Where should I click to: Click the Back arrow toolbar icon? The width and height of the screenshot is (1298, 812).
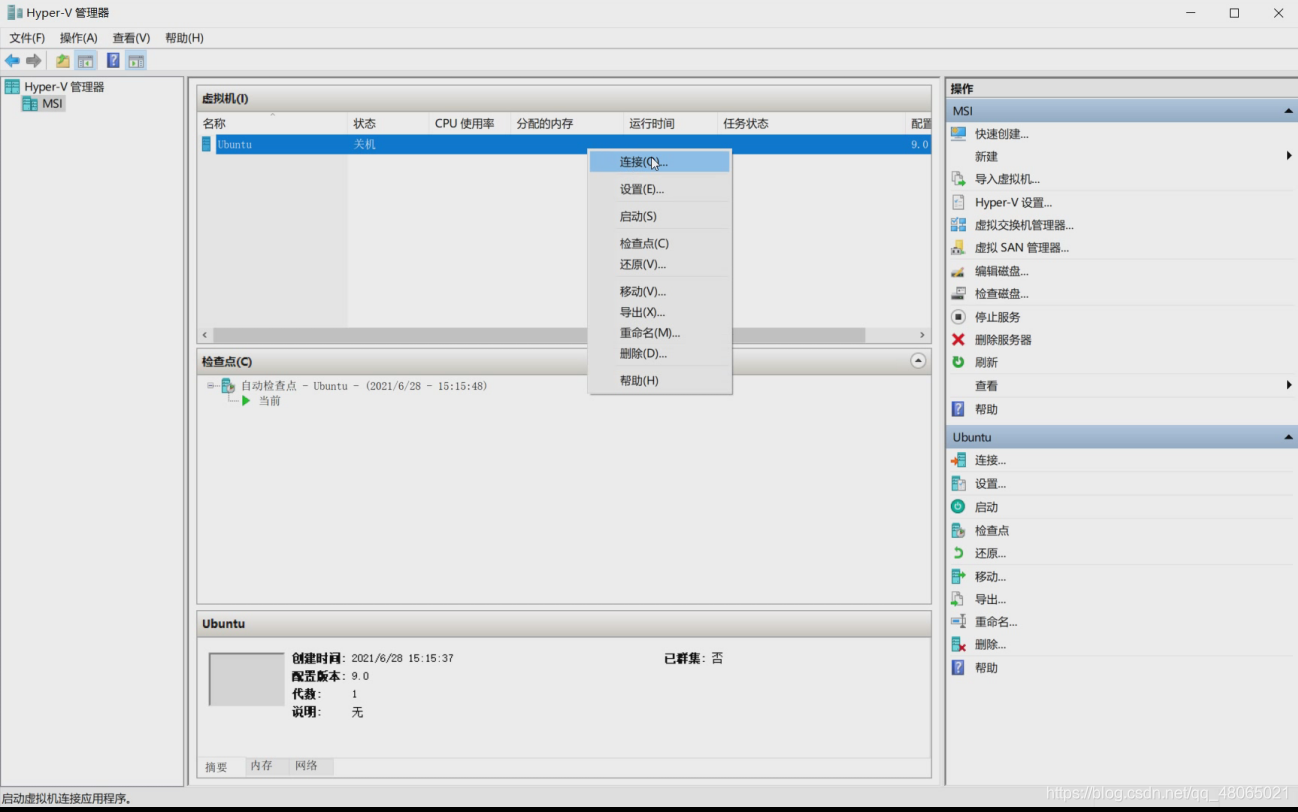(12, 61)
